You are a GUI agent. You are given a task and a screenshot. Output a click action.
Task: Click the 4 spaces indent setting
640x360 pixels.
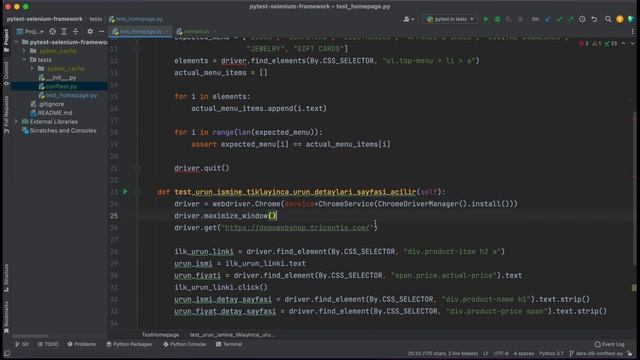coord(524,353)
